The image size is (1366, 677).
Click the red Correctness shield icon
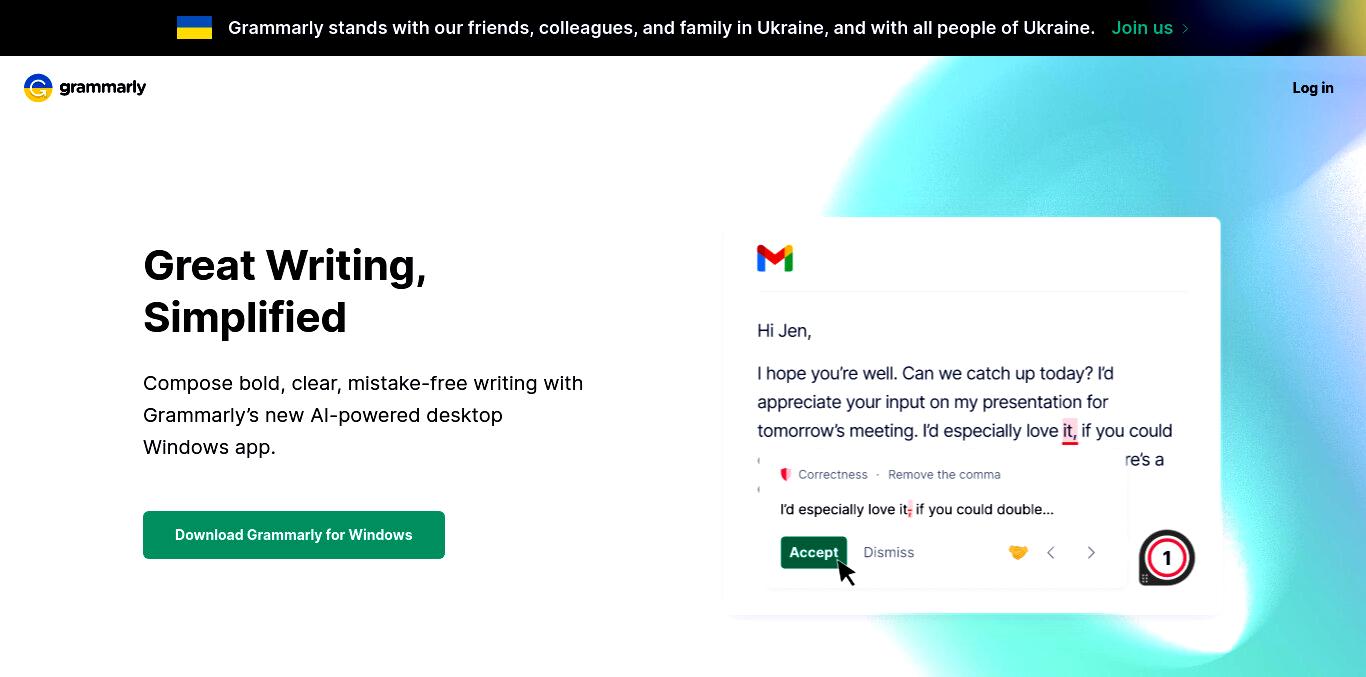point(786,474)
